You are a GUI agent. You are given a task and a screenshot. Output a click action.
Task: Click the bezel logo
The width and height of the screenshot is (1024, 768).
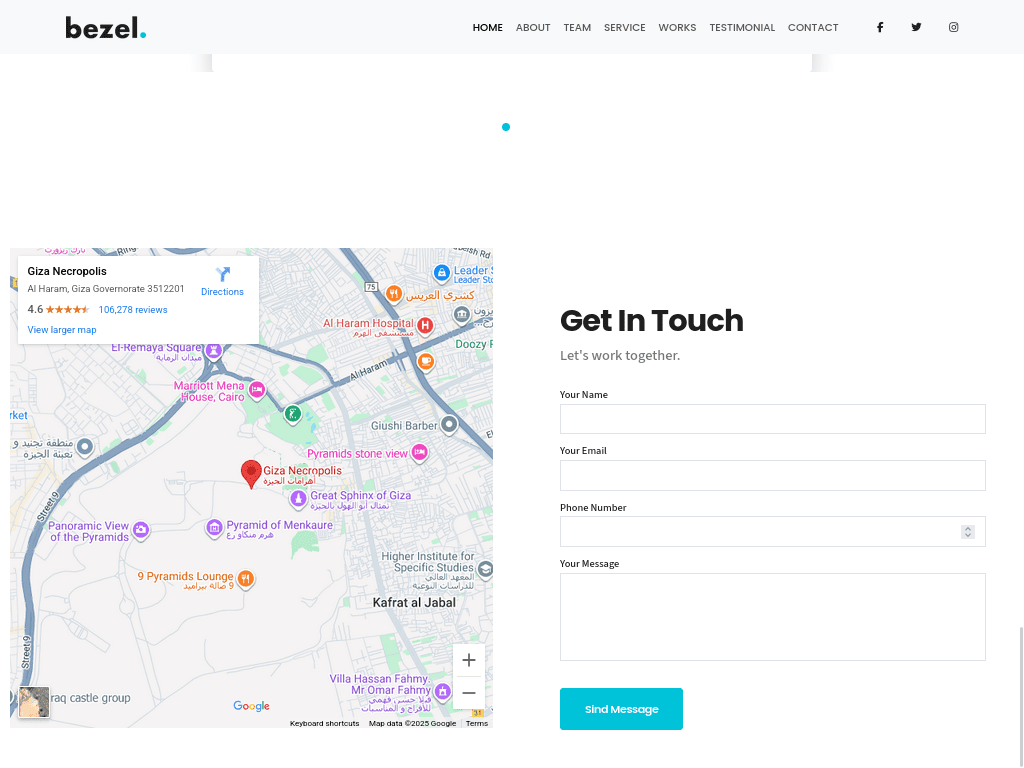point(105,27)
